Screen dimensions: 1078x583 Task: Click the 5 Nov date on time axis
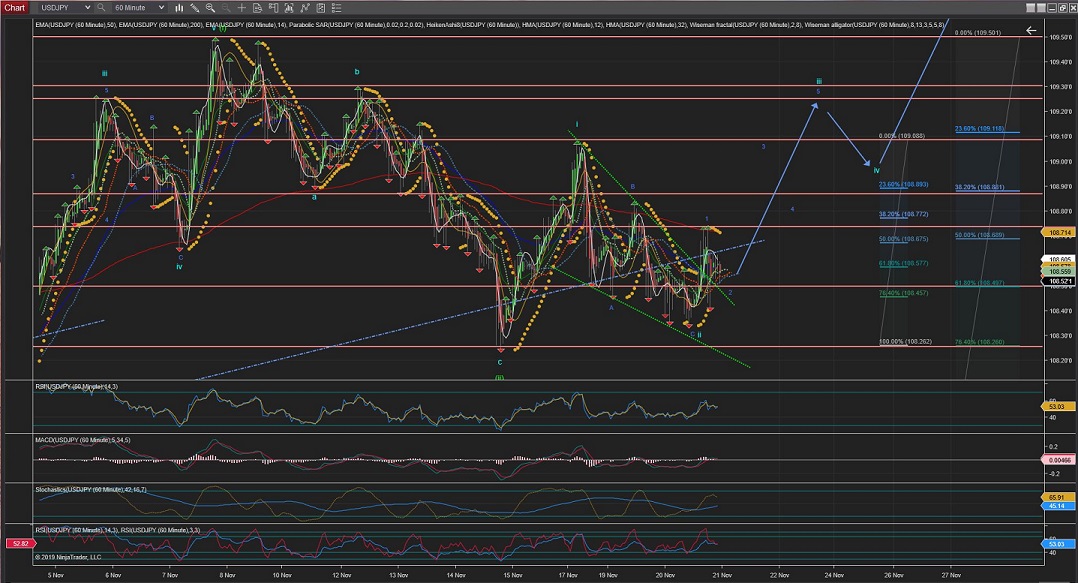56,575
